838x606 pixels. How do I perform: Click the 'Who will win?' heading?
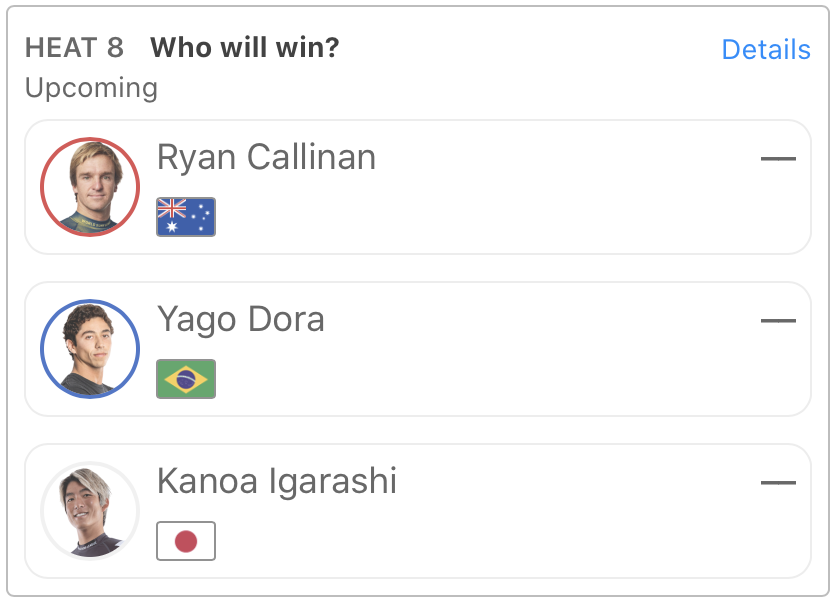point(245,47)
